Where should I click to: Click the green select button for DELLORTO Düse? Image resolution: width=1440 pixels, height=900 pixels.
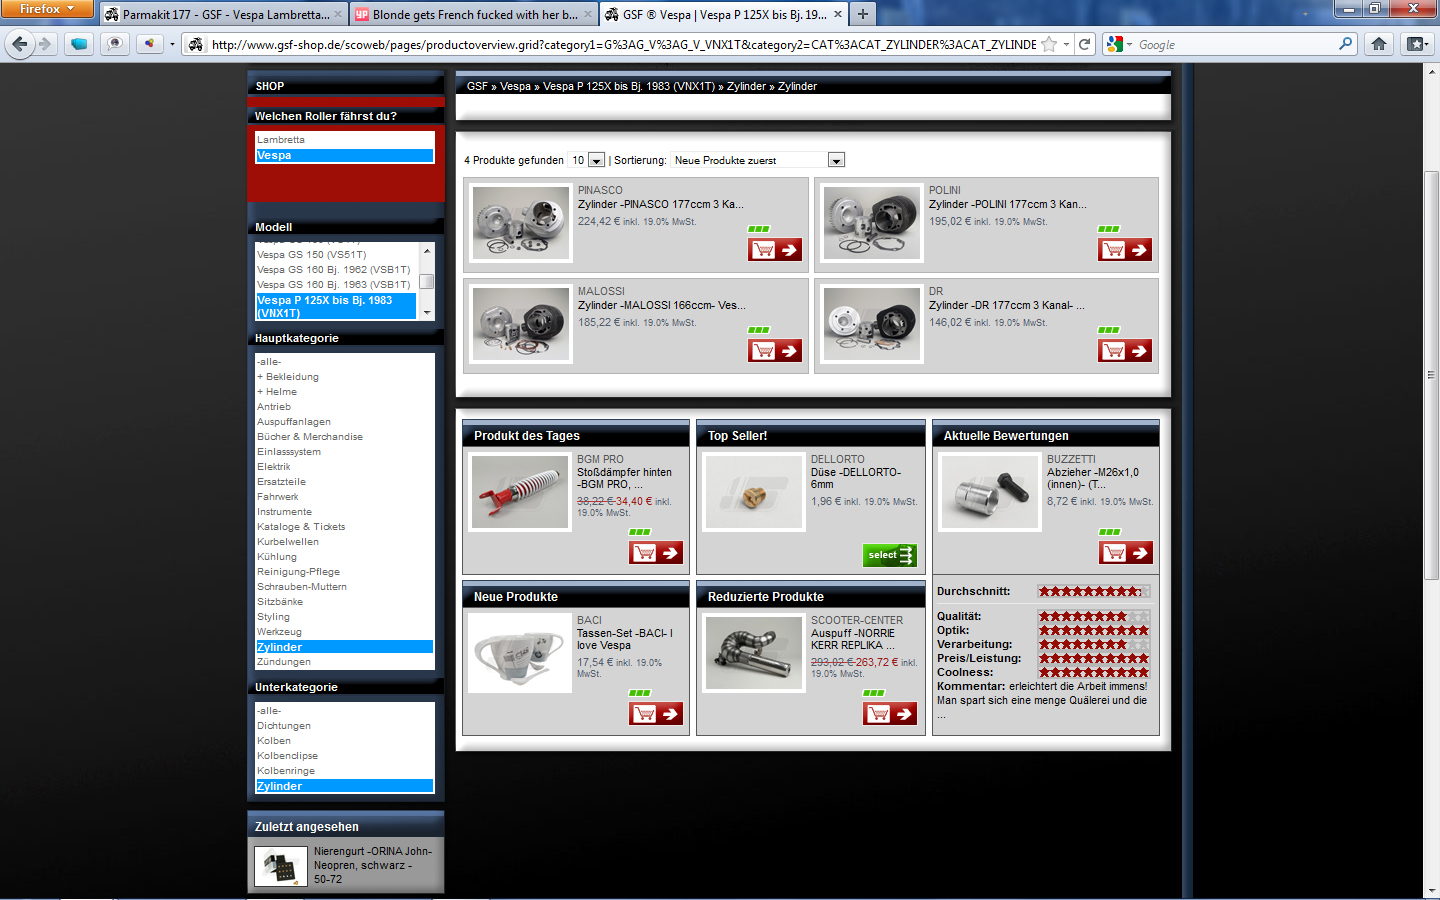coord(890,555)
